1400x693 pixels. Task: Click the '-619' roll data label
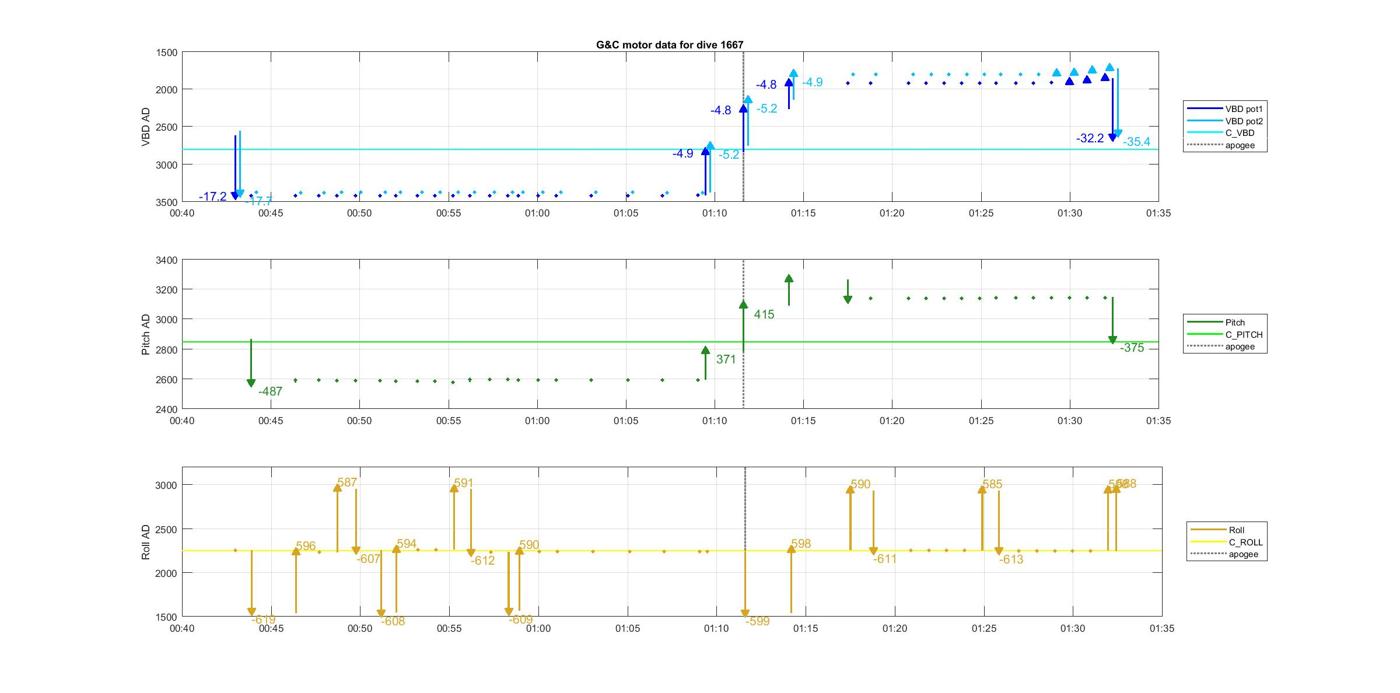click(264, 620)
